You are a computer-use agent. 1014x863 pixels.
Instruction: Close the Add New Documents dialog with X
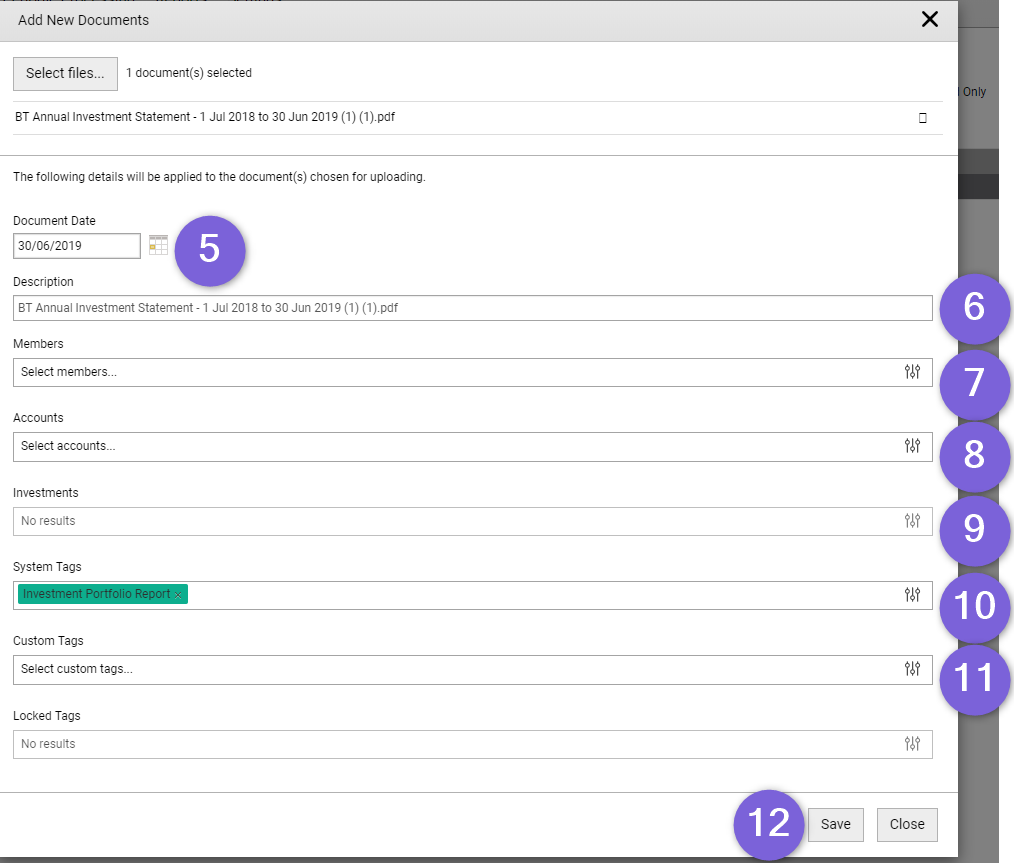click(x=930, y=19)
